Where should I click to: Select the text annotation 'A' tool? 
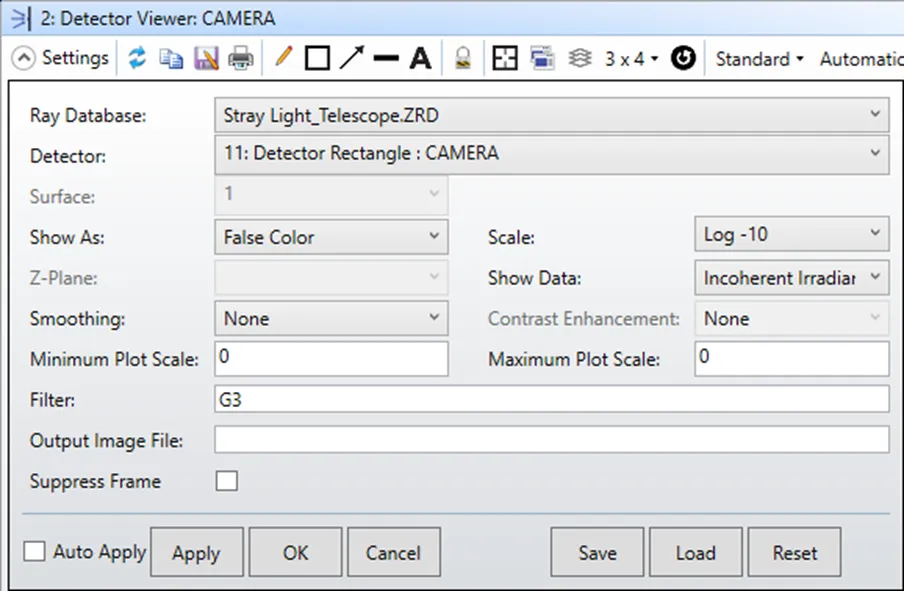[x=421, y=59]
